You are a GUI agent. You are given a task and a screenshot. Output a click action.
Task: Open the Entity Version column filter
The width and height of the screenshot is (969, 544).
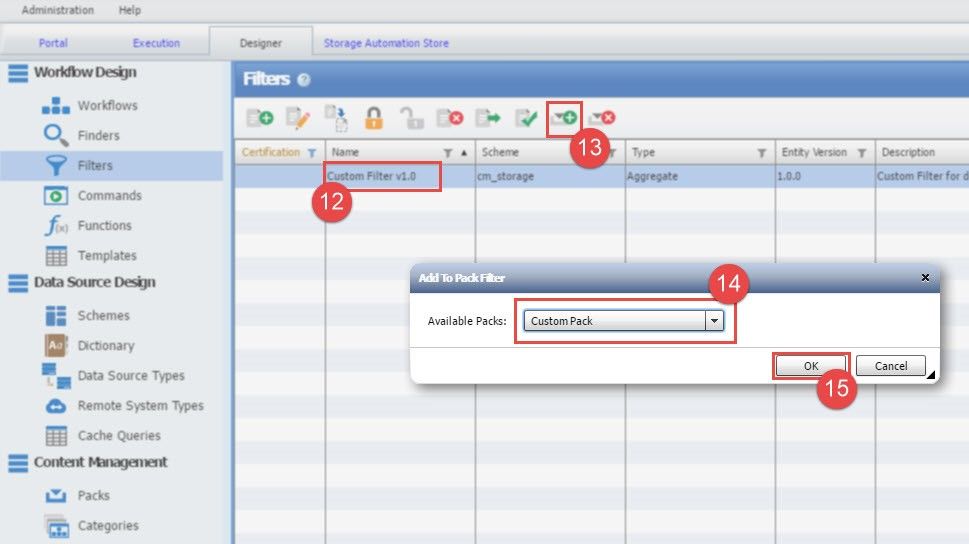[x=861, y=153]
